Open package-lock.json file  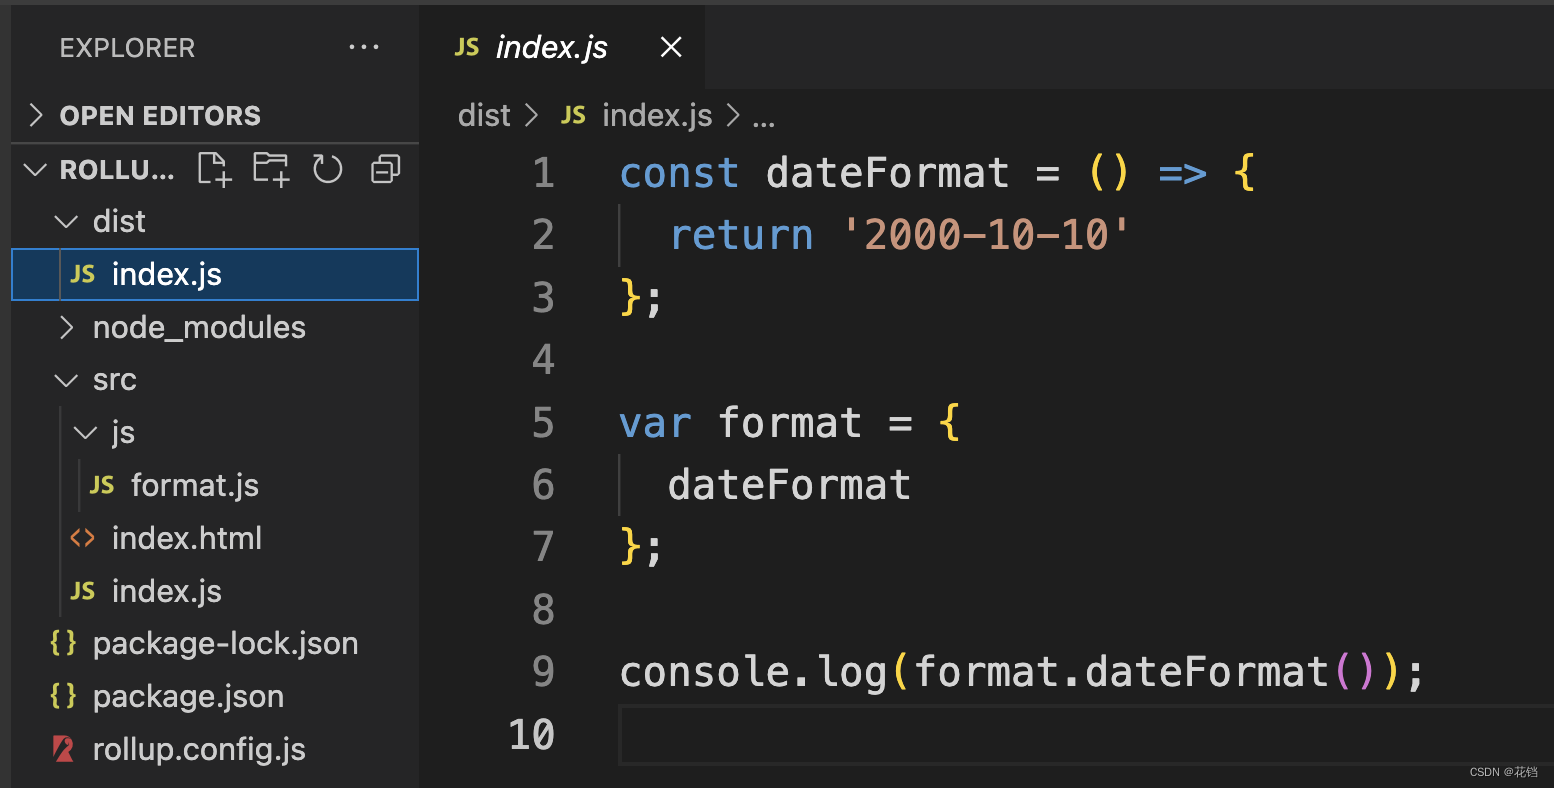tap(215, 644)
